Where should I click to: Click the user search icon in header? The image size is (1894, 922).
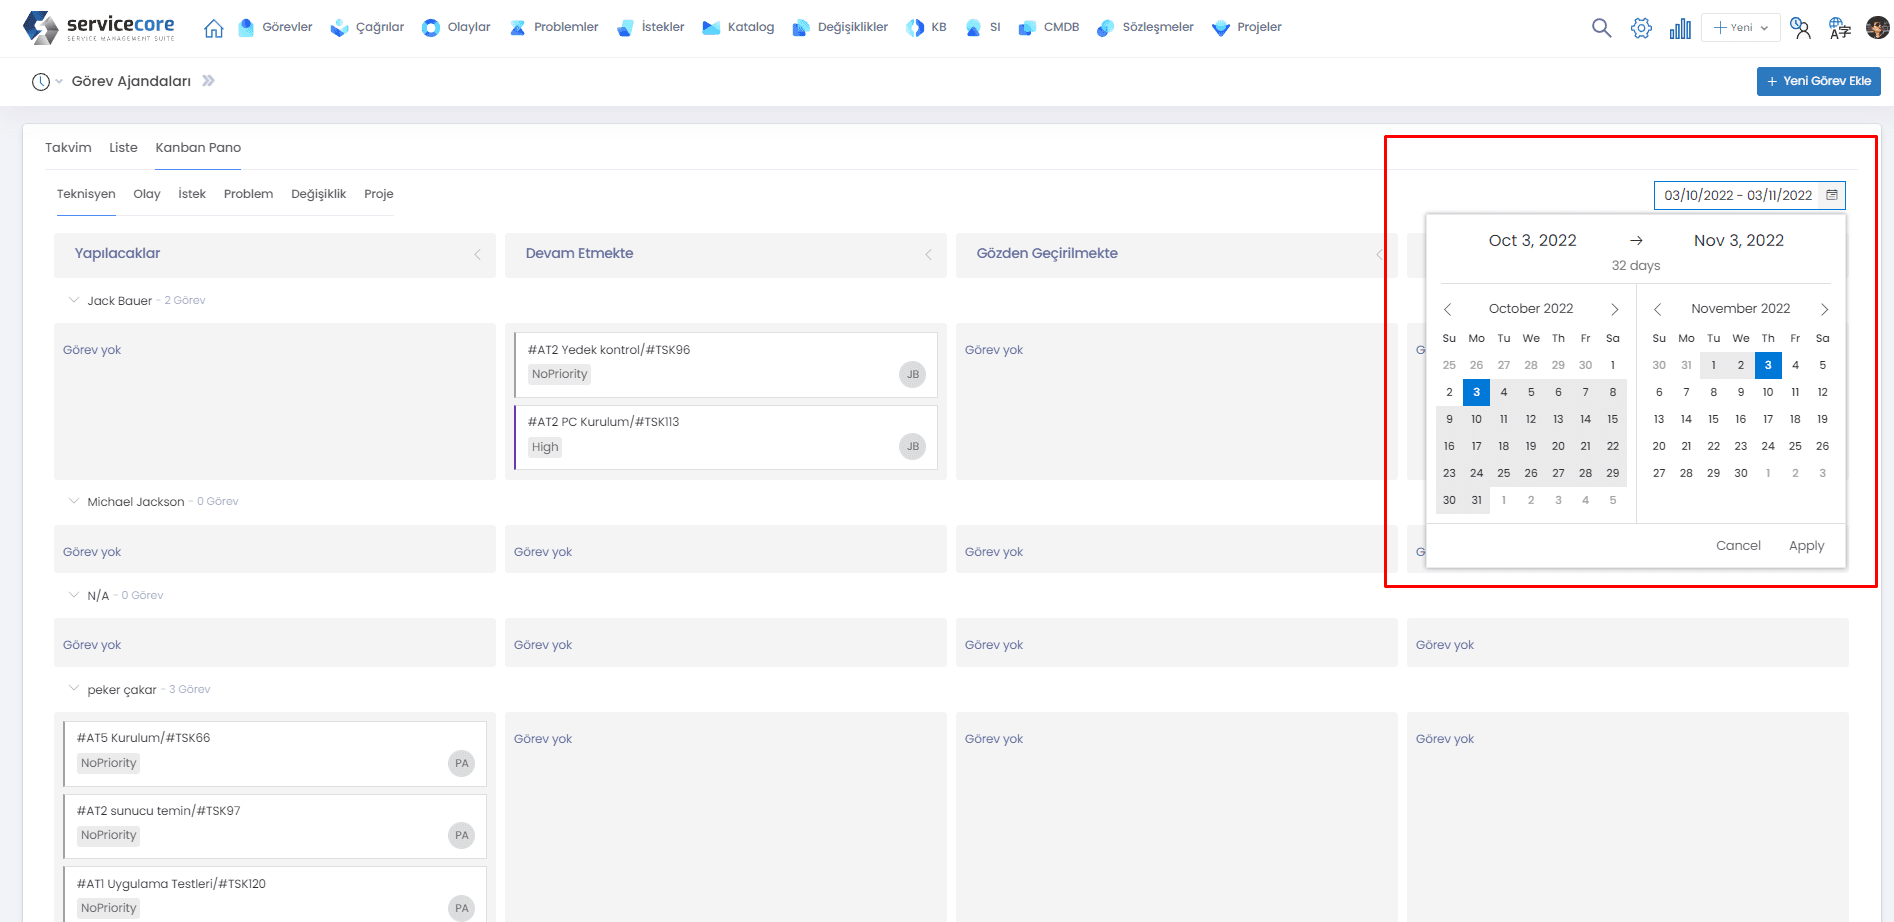(1801, 28)
